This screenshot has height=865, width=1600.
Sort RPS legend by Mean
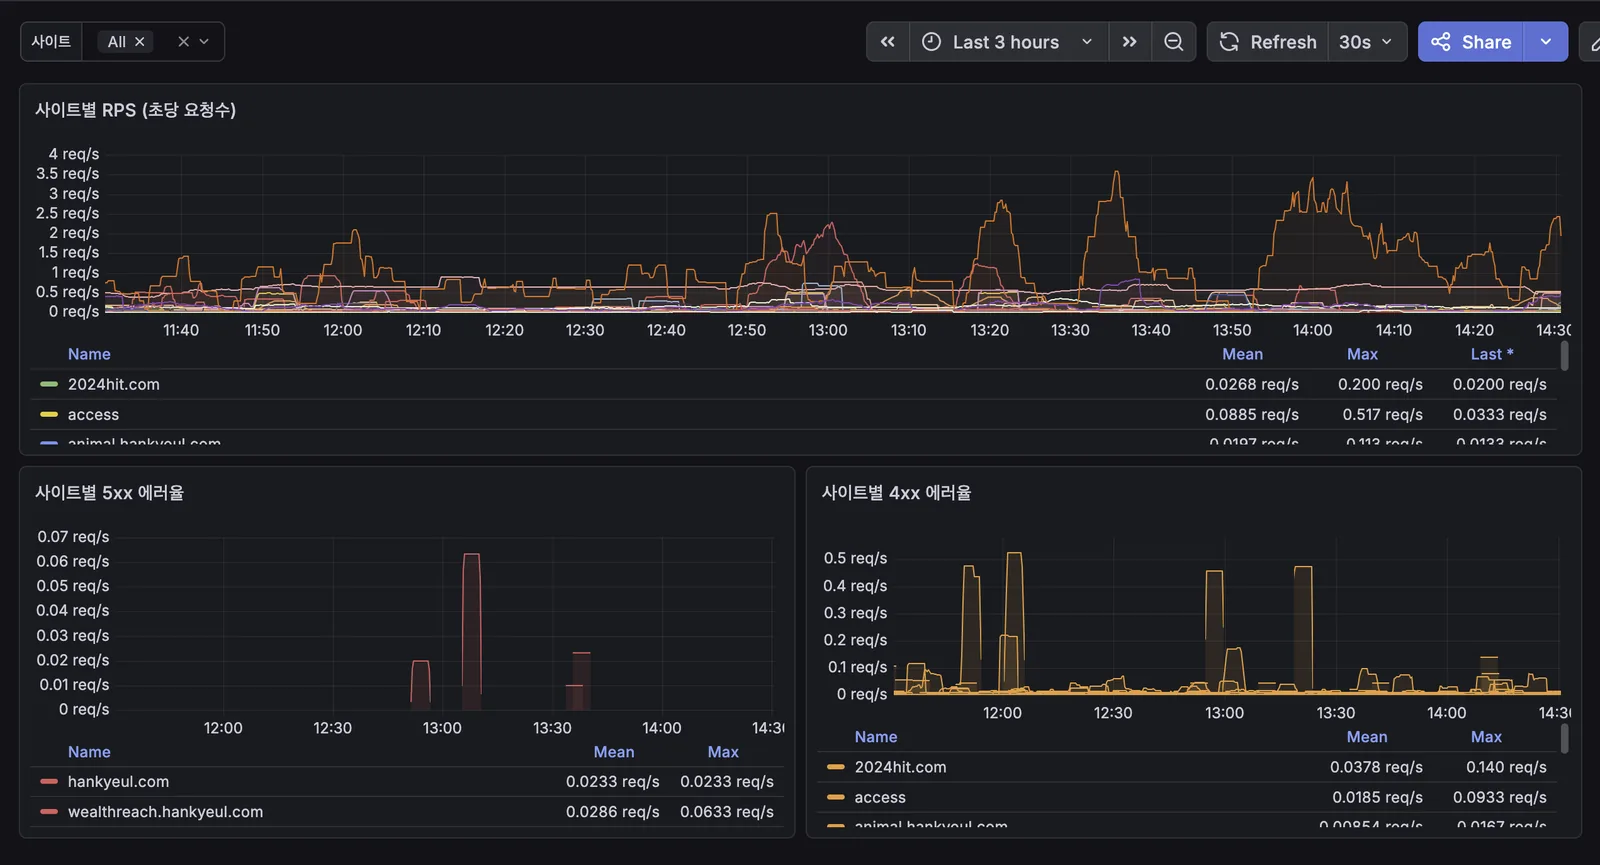tap(1243, 354)
